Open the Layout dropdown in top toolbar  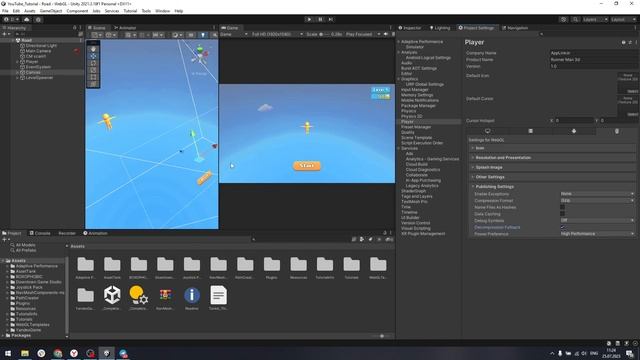(623, 19)
